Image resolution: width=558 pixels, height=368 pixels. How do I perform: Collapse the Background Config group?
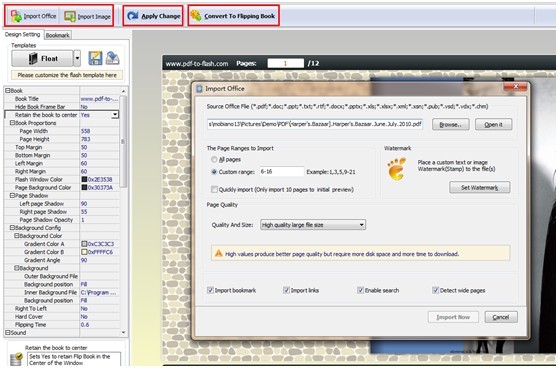pyautogui.click(x=12, y=228)
